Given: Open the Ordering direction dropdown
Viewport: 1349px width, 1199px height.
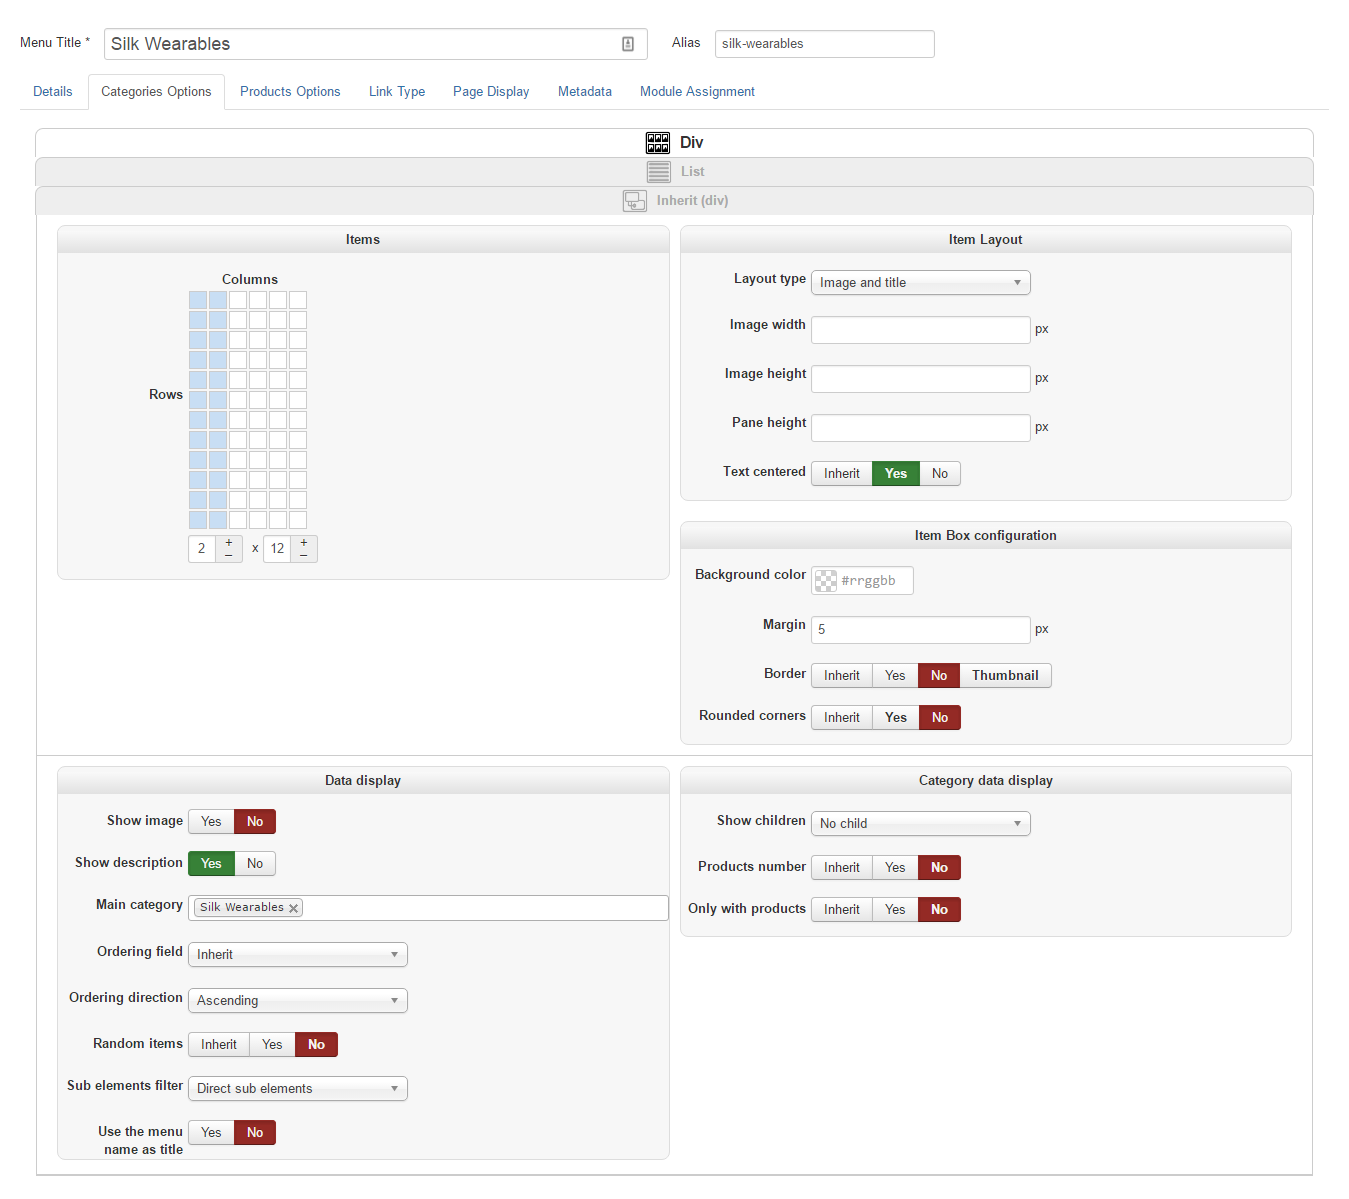Looking at the screenshot, I should point(298,1001).
